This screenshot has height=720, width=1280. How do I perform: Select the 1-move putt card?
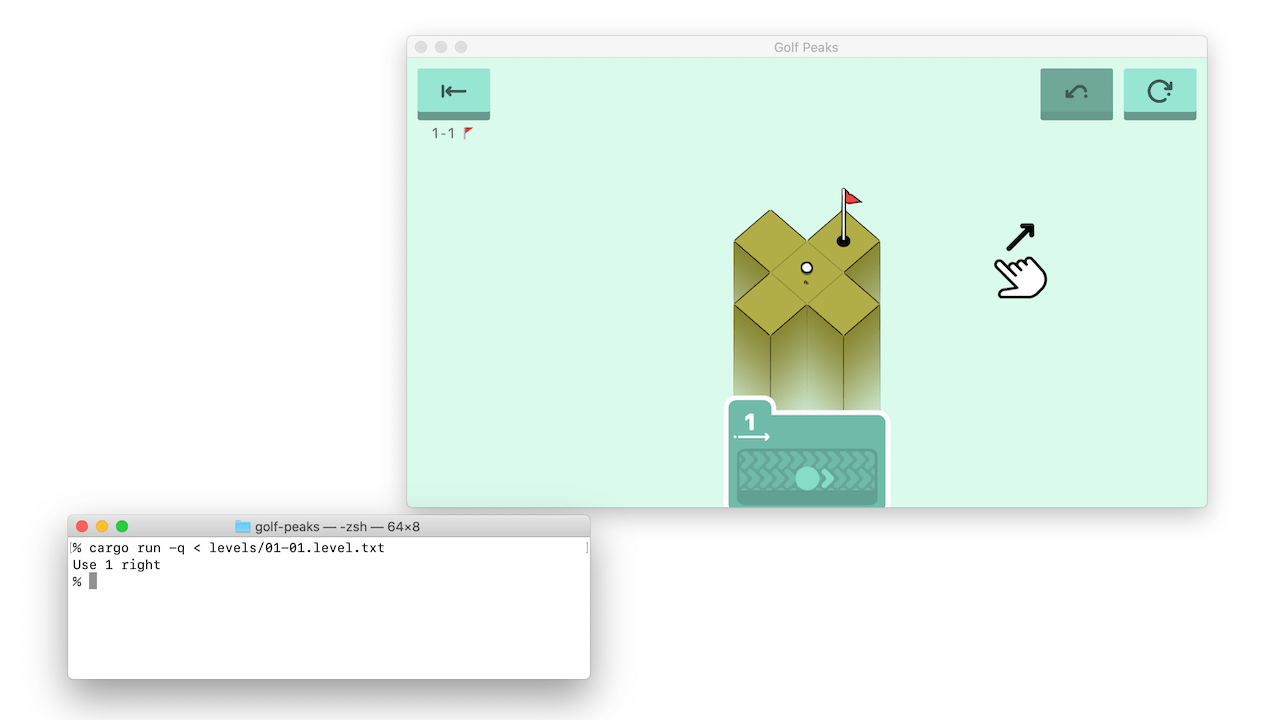tap(807, 453)
